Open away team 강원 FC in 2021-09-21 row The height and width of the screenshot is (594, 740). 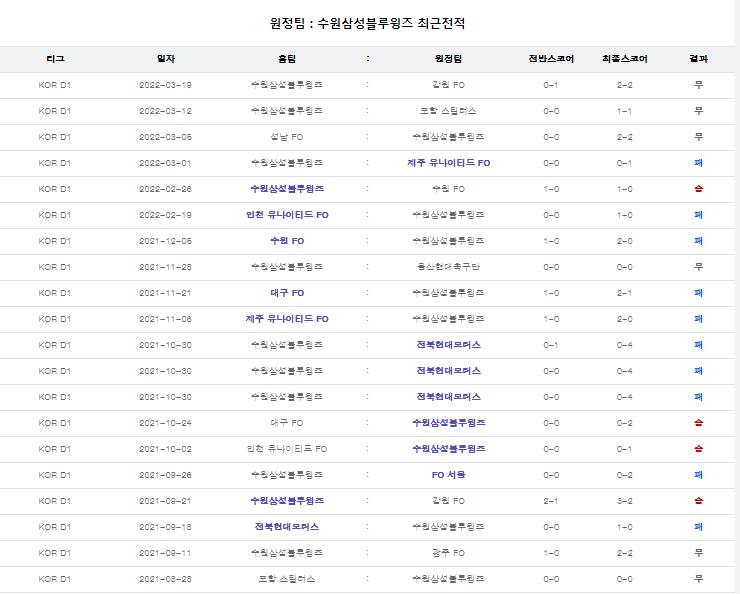pyautogui.click(x=448, y=501)
